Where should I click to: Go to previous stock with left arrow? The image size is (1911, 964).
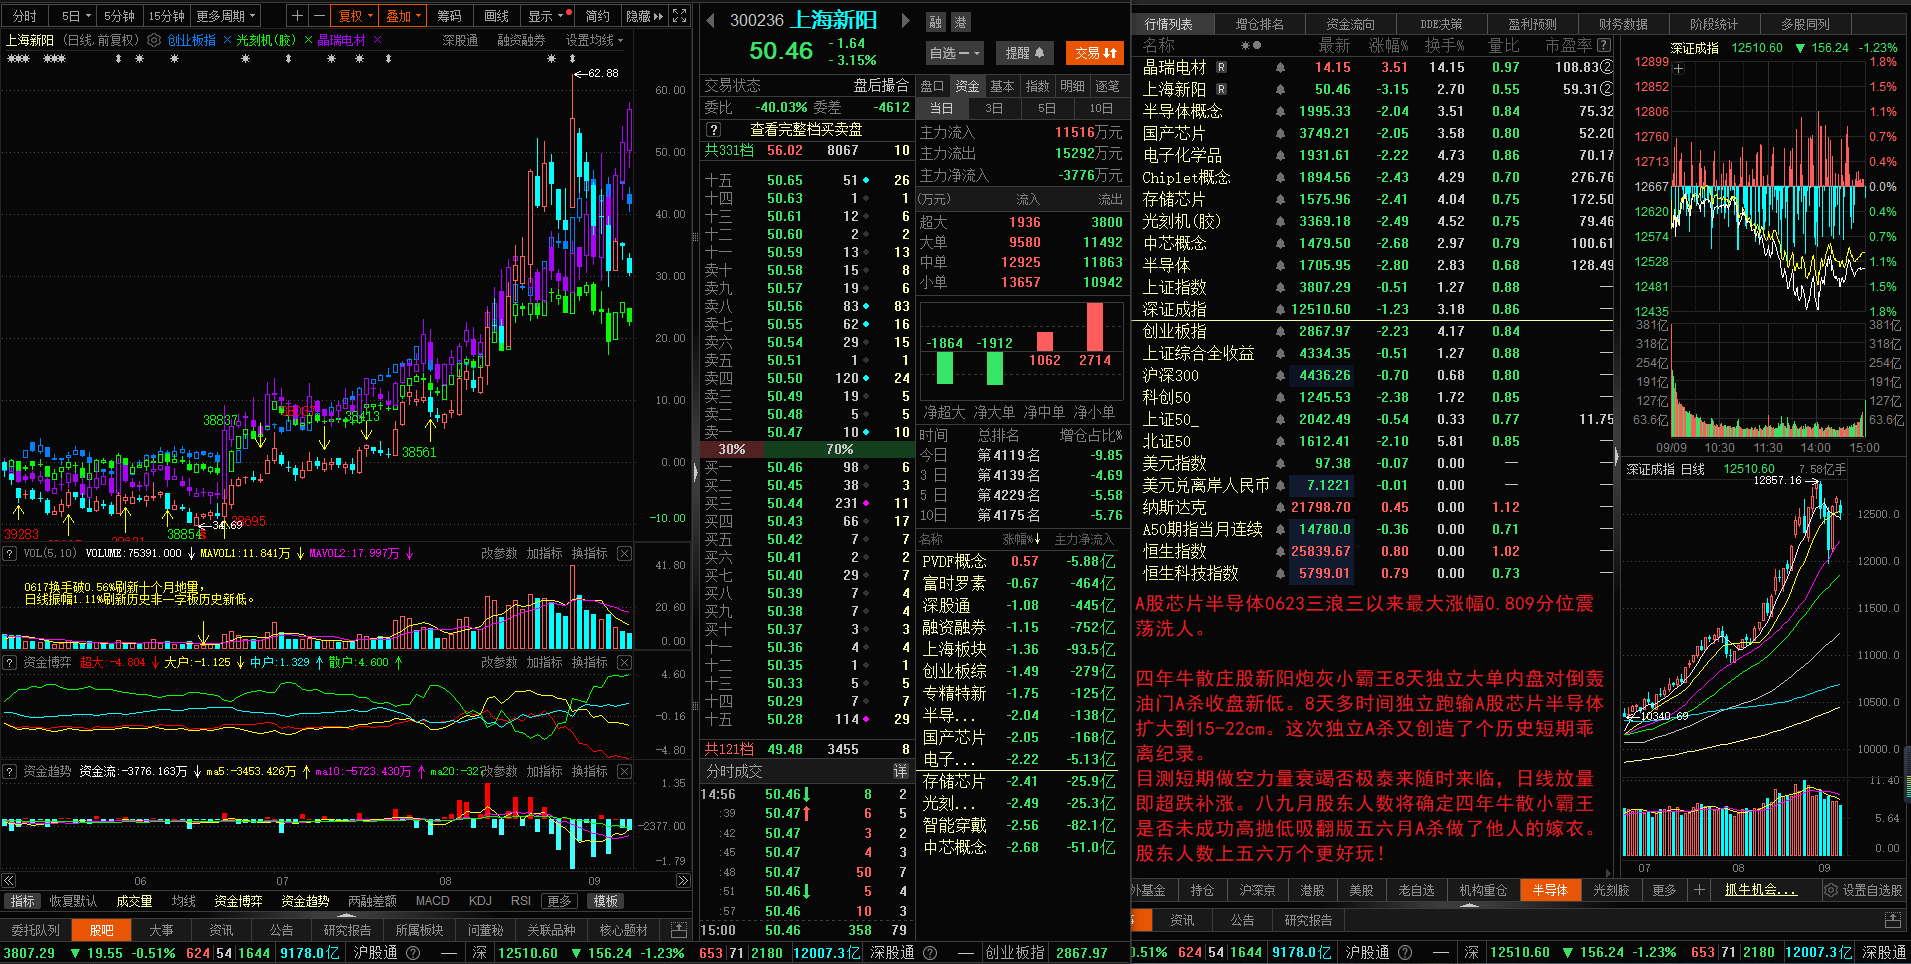(709, 20)
